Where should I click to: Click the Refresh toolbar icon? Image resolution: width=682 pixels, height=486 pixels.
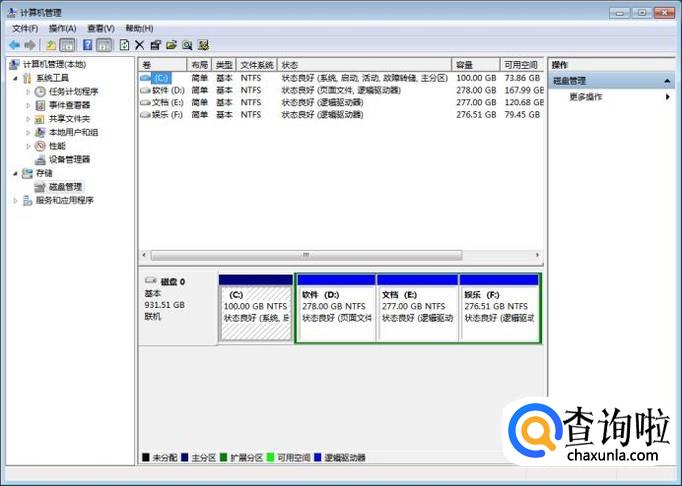[x=124, y=45]
